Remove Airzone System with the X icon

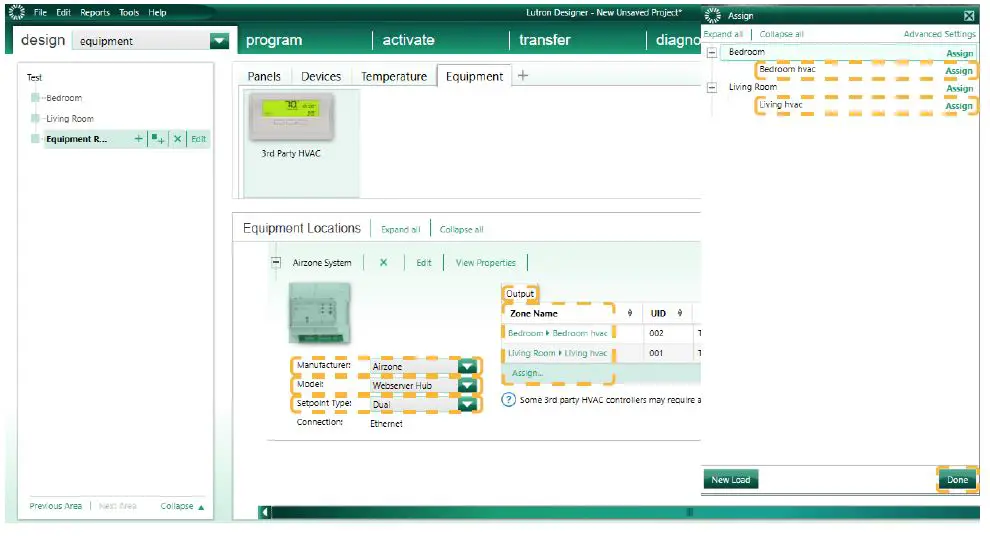coord(383,263)
